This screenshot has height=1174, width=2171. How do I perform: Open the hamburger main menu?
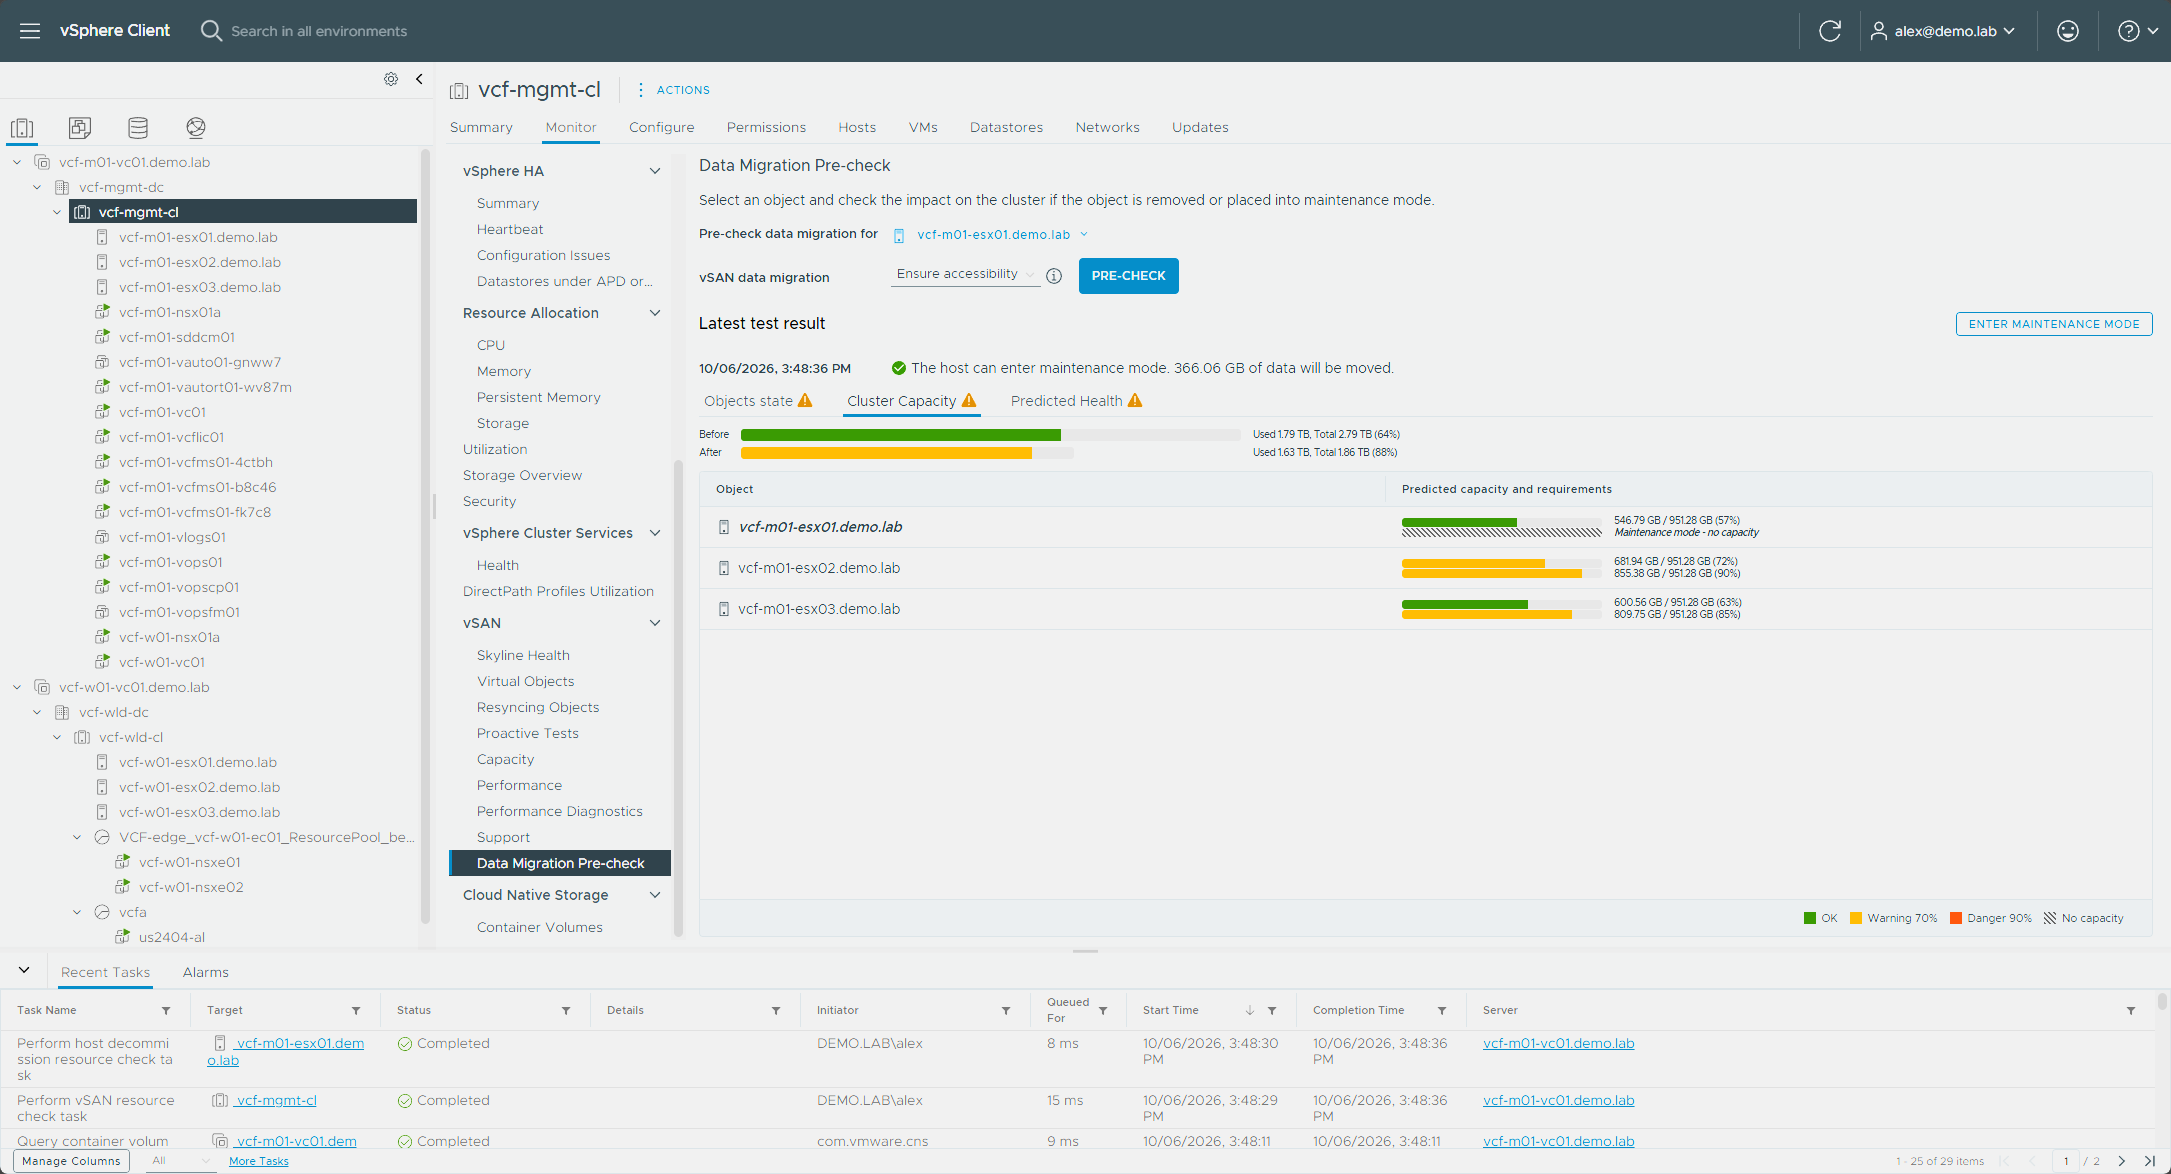30,31
